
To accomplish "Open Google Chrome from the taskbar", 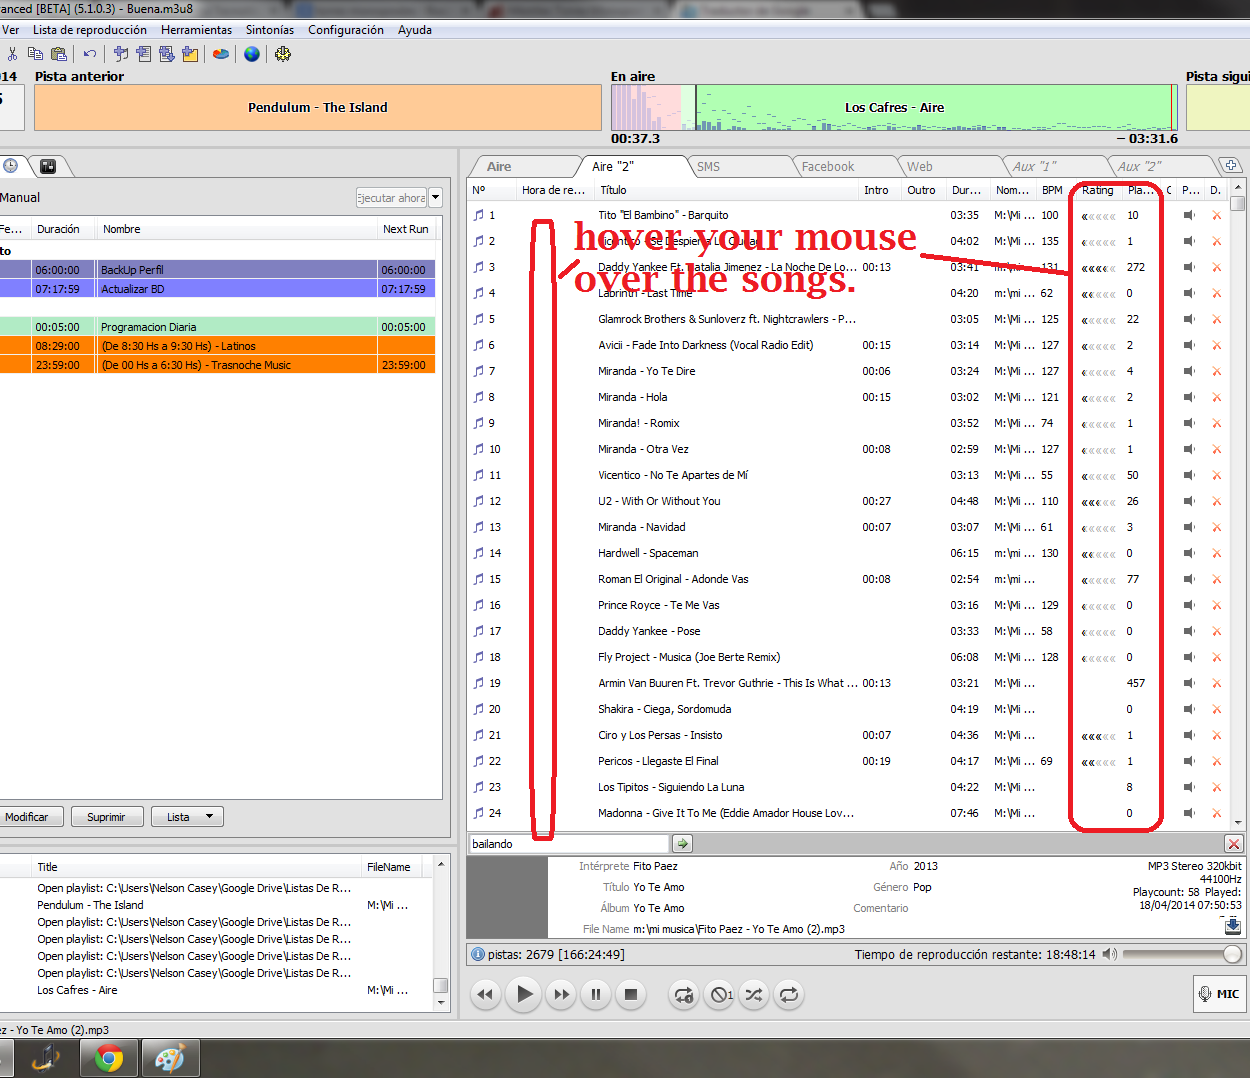I will (109, 1058).
